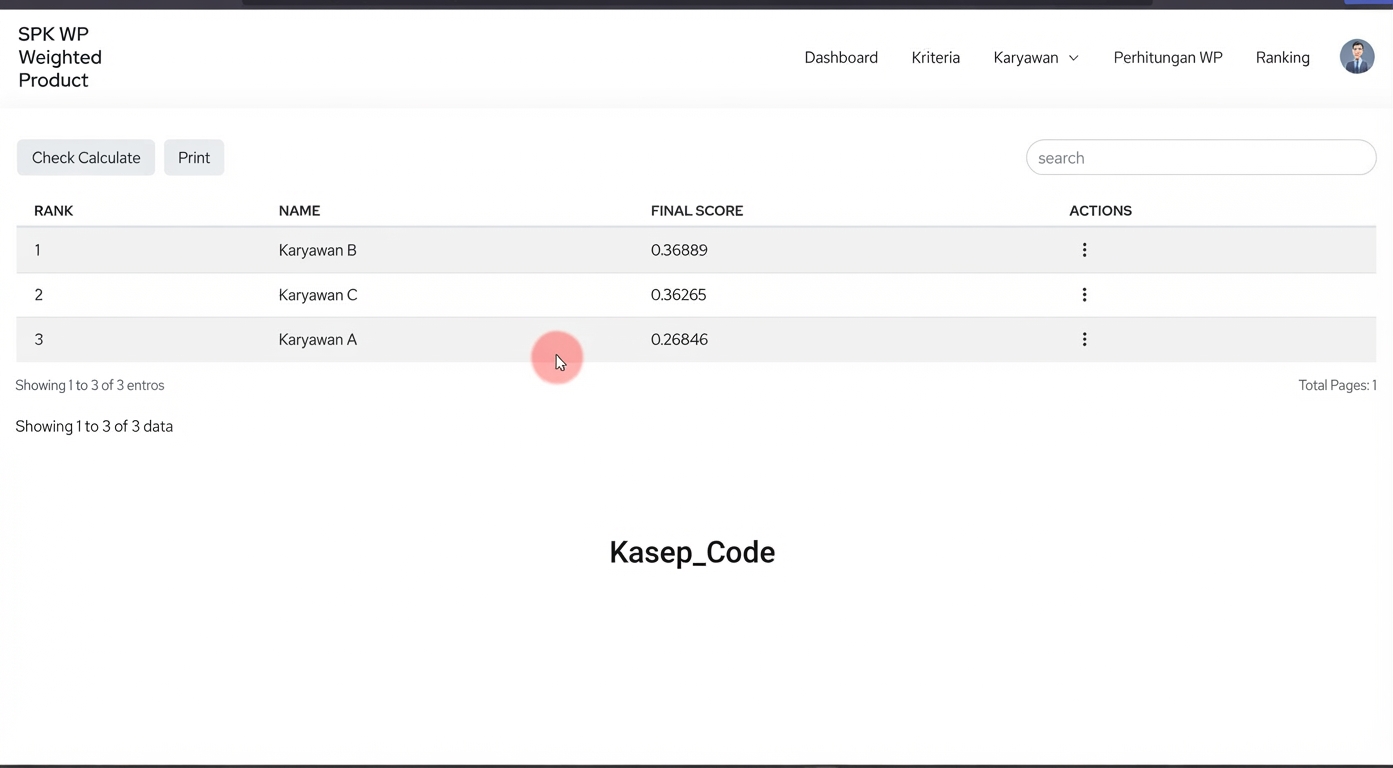Click the SPK WP Weighted Product logo
Image resolution: width=1393 pixels, height=768 pixels.
pyautogui.click(x=60, y=57)
